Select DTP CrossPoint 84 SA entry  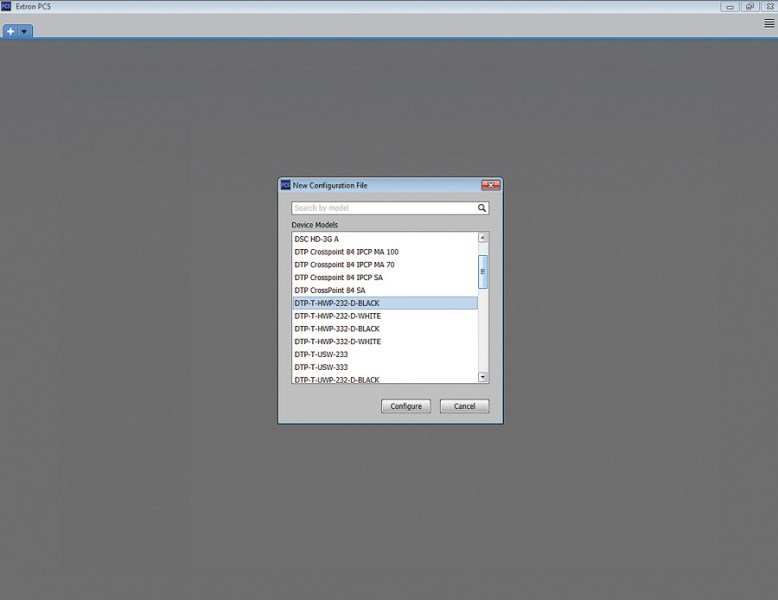click(385, 290)
